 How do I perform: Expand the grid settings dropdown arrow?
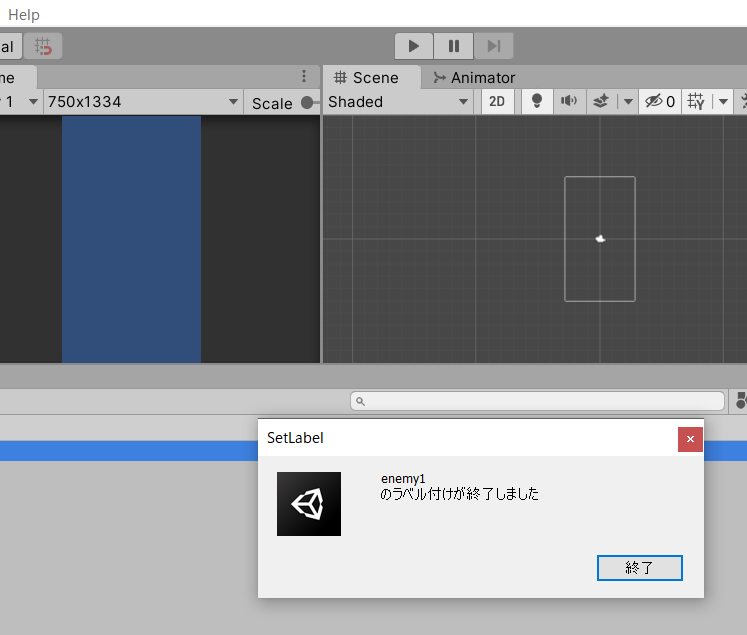pos(723,101)
